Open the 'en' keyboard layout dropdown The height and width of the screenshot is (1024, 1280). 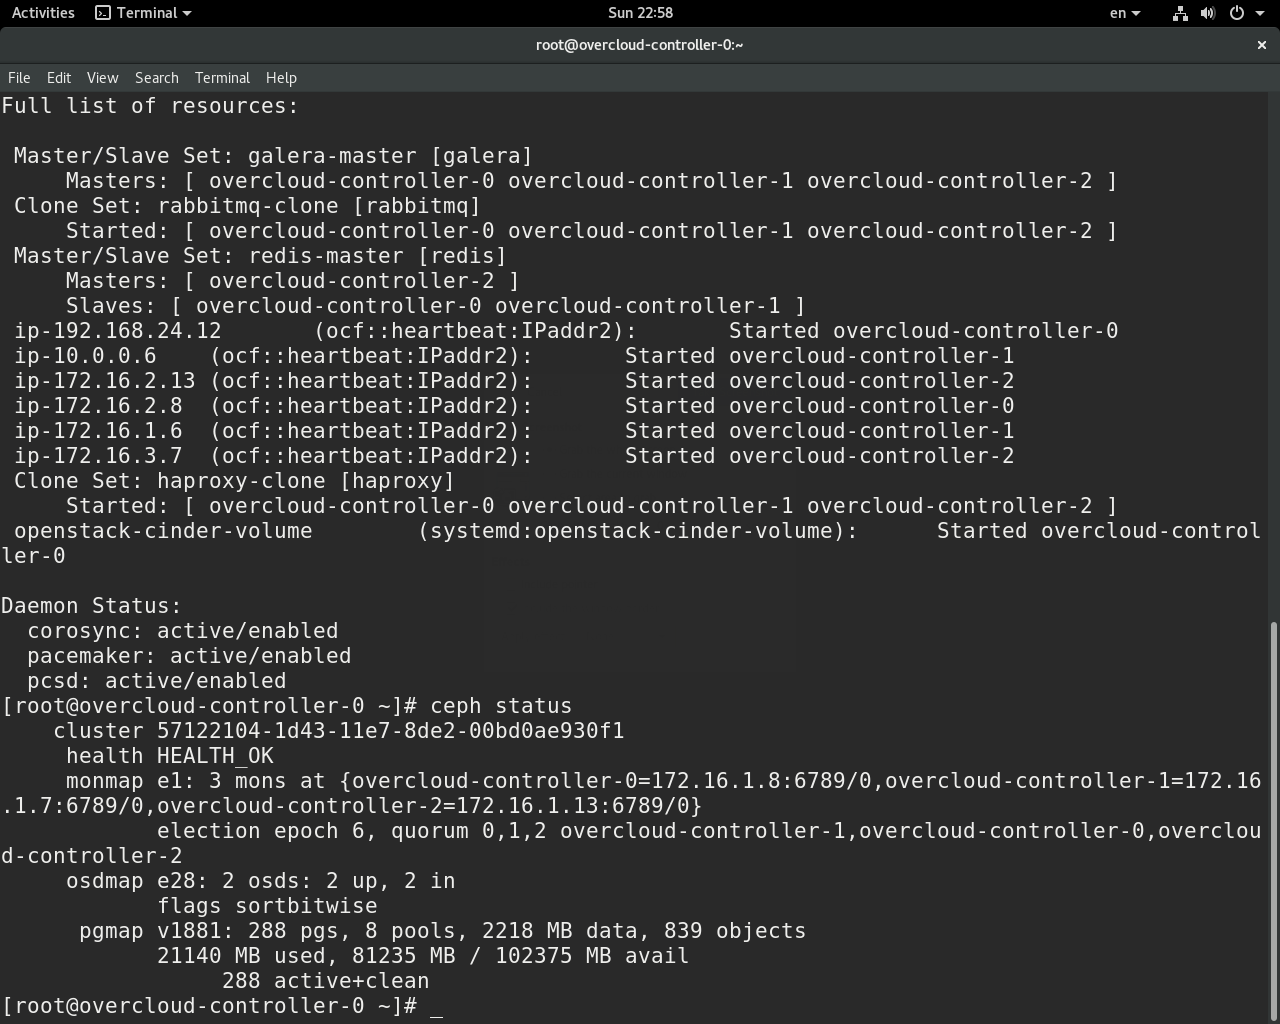(x=1125, y=13)
